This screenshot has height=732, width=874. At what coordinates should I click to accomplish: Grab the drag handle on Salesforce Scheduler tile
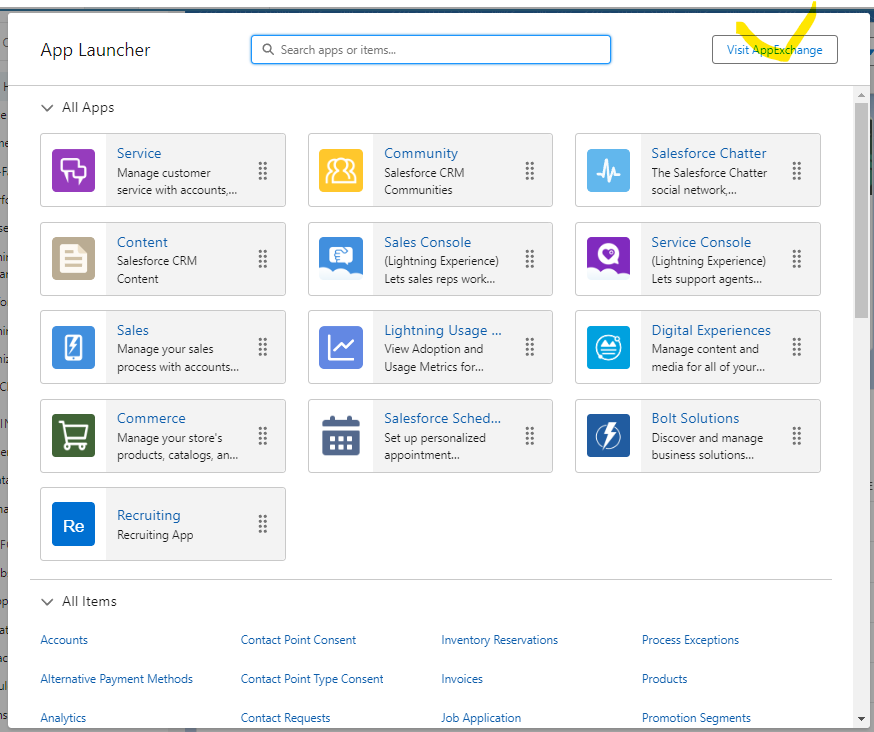coord(530,435)
